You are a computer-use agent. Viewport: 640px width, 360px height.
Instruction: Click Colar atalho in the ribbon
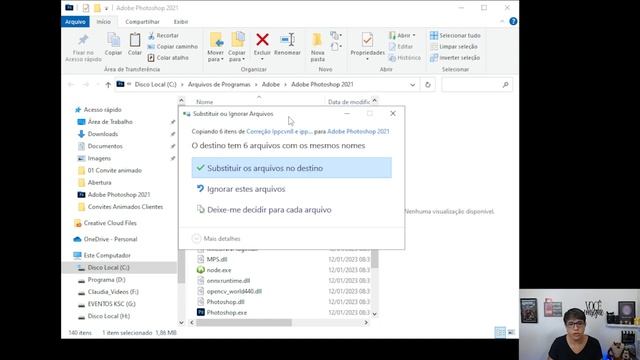(x=168, y=58)
